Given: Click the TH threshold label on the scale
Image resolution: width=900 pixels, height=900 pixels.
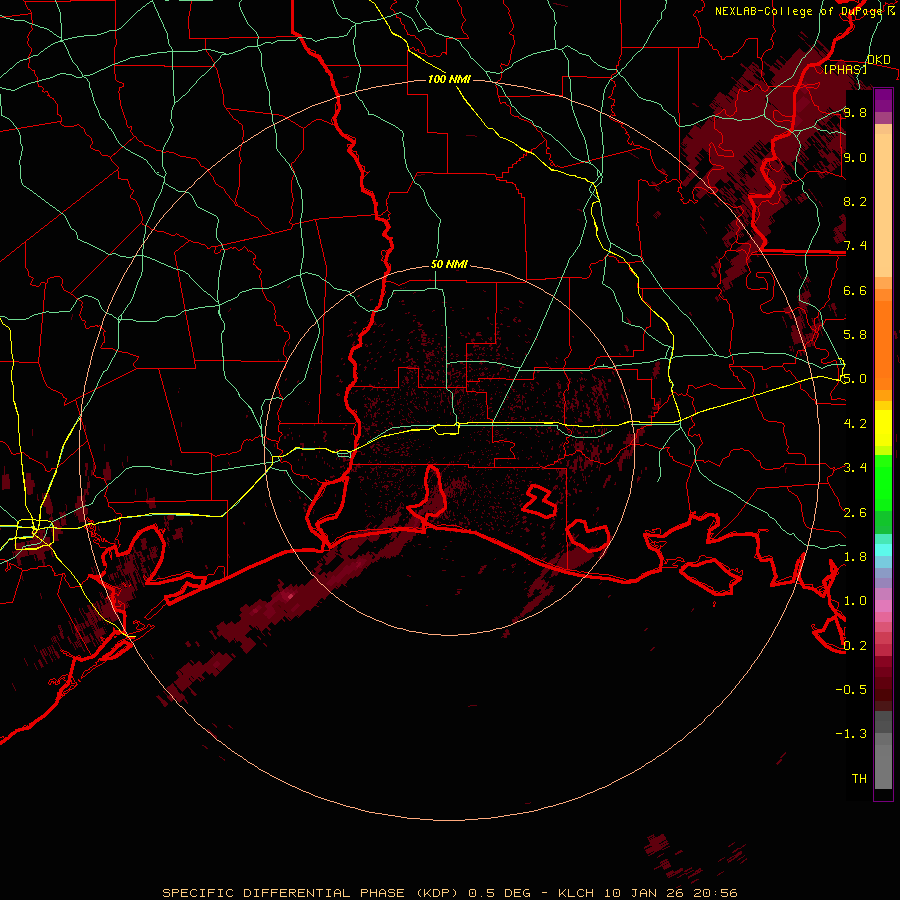Looking at the screenshot, I should click(x=859, y=779).
